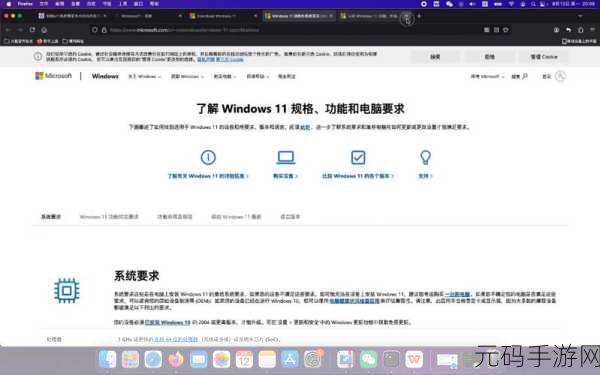
Task: Expand the 所有 Microsoft dropdown
Action: (x=487, y=77)
